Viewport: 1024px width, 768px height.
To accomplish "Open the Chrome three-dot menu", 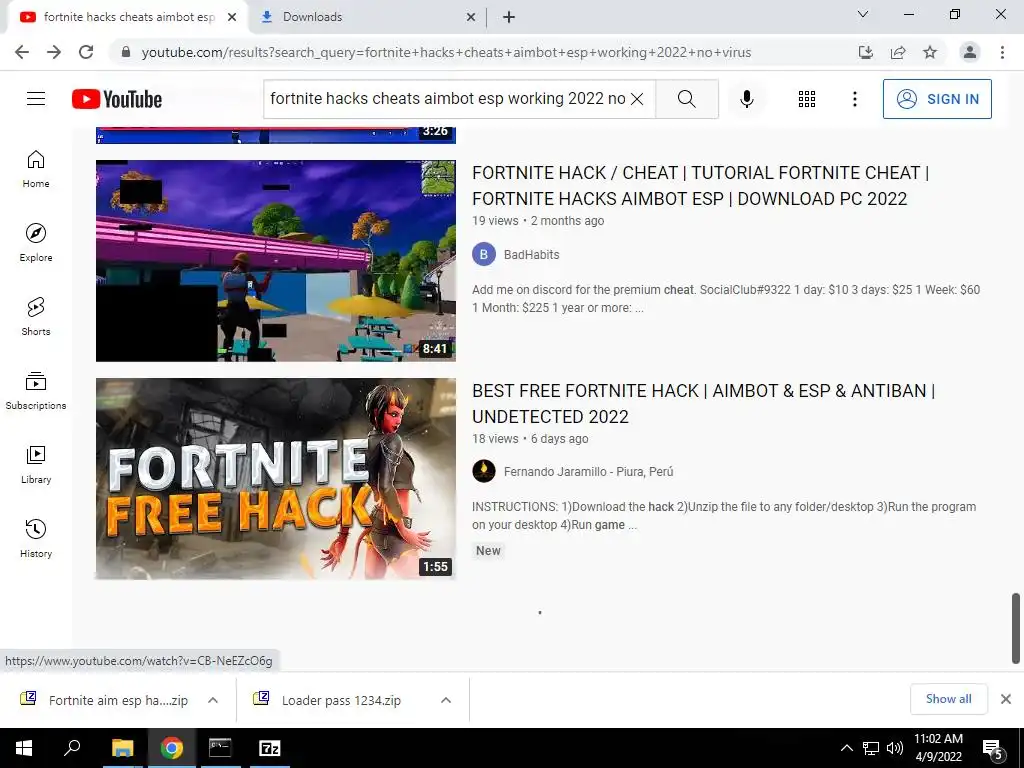I will tap(1002, 52).
